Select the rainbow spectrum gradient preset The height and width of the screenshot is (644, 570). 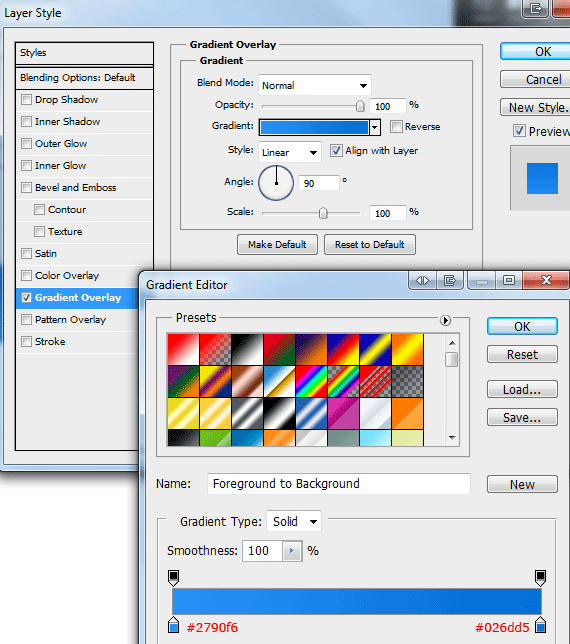311,381
